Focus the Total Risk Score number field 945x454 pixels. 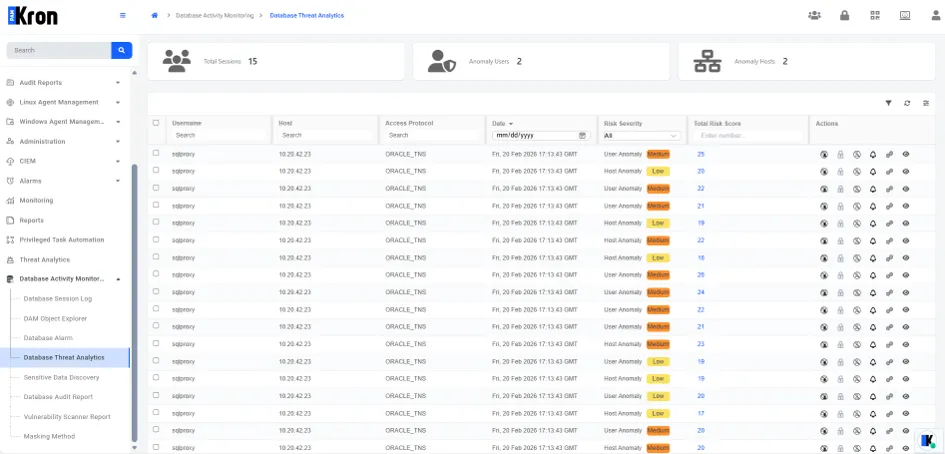(750, 136)
